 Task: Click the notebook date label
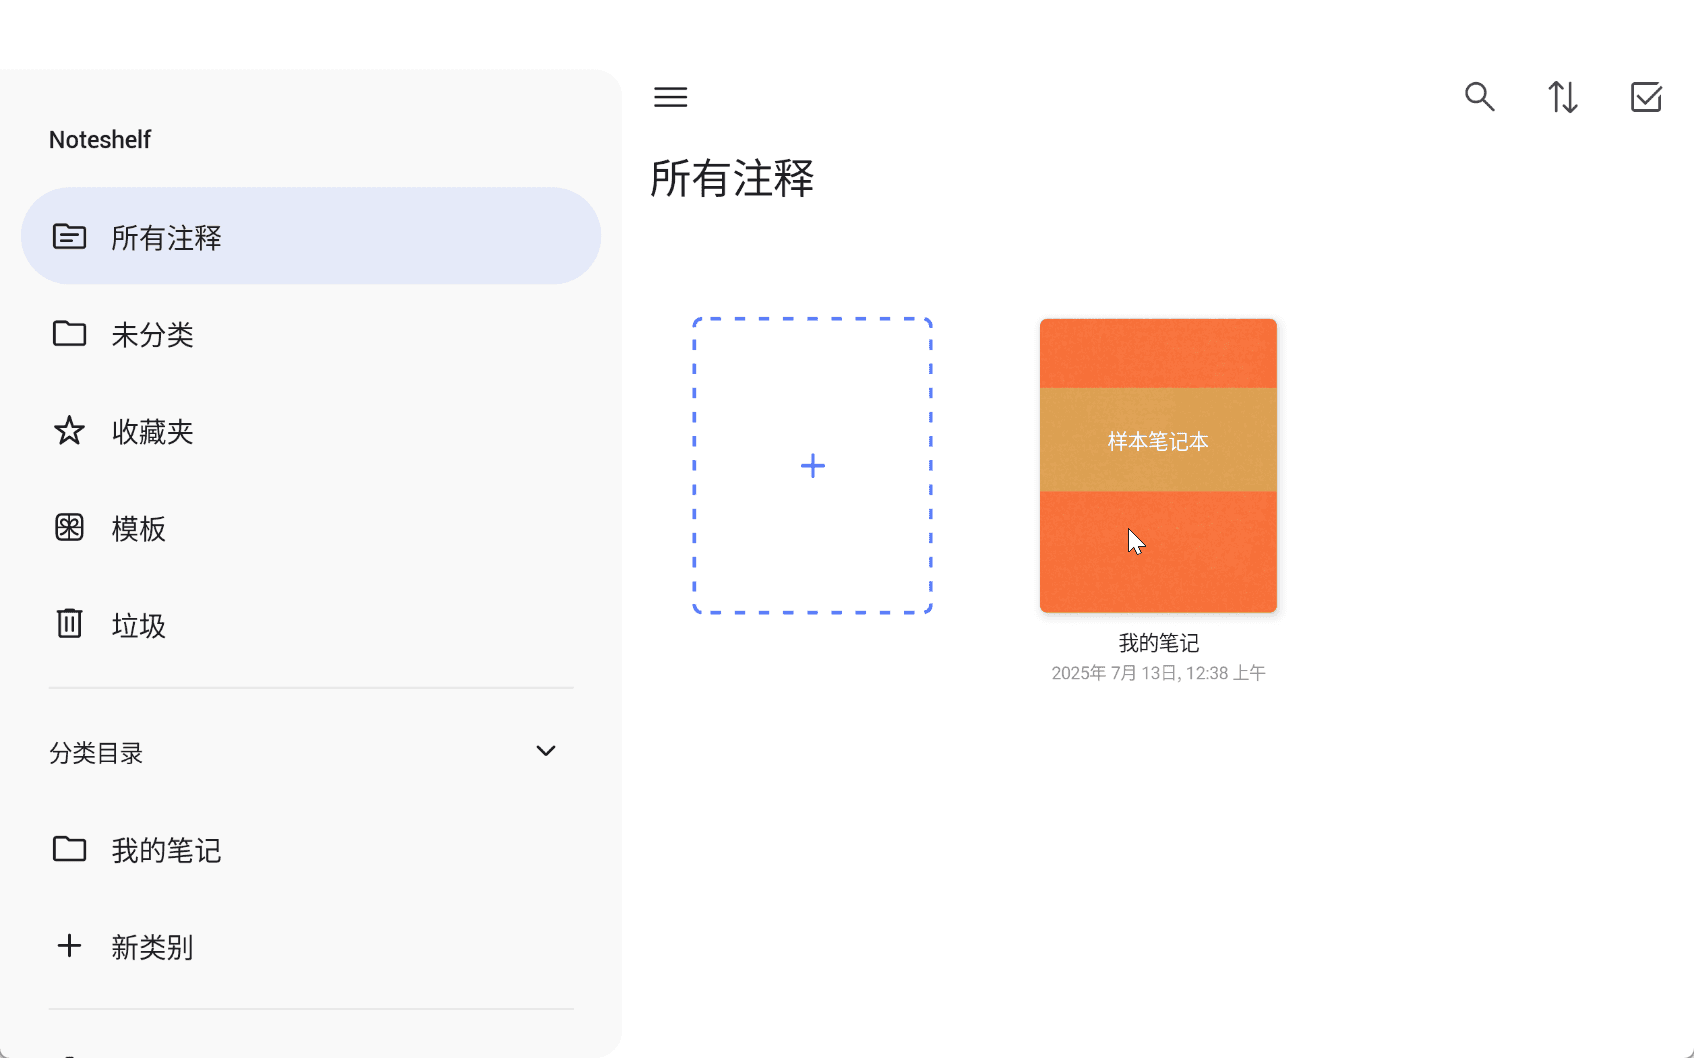[x=1157, y=673]
